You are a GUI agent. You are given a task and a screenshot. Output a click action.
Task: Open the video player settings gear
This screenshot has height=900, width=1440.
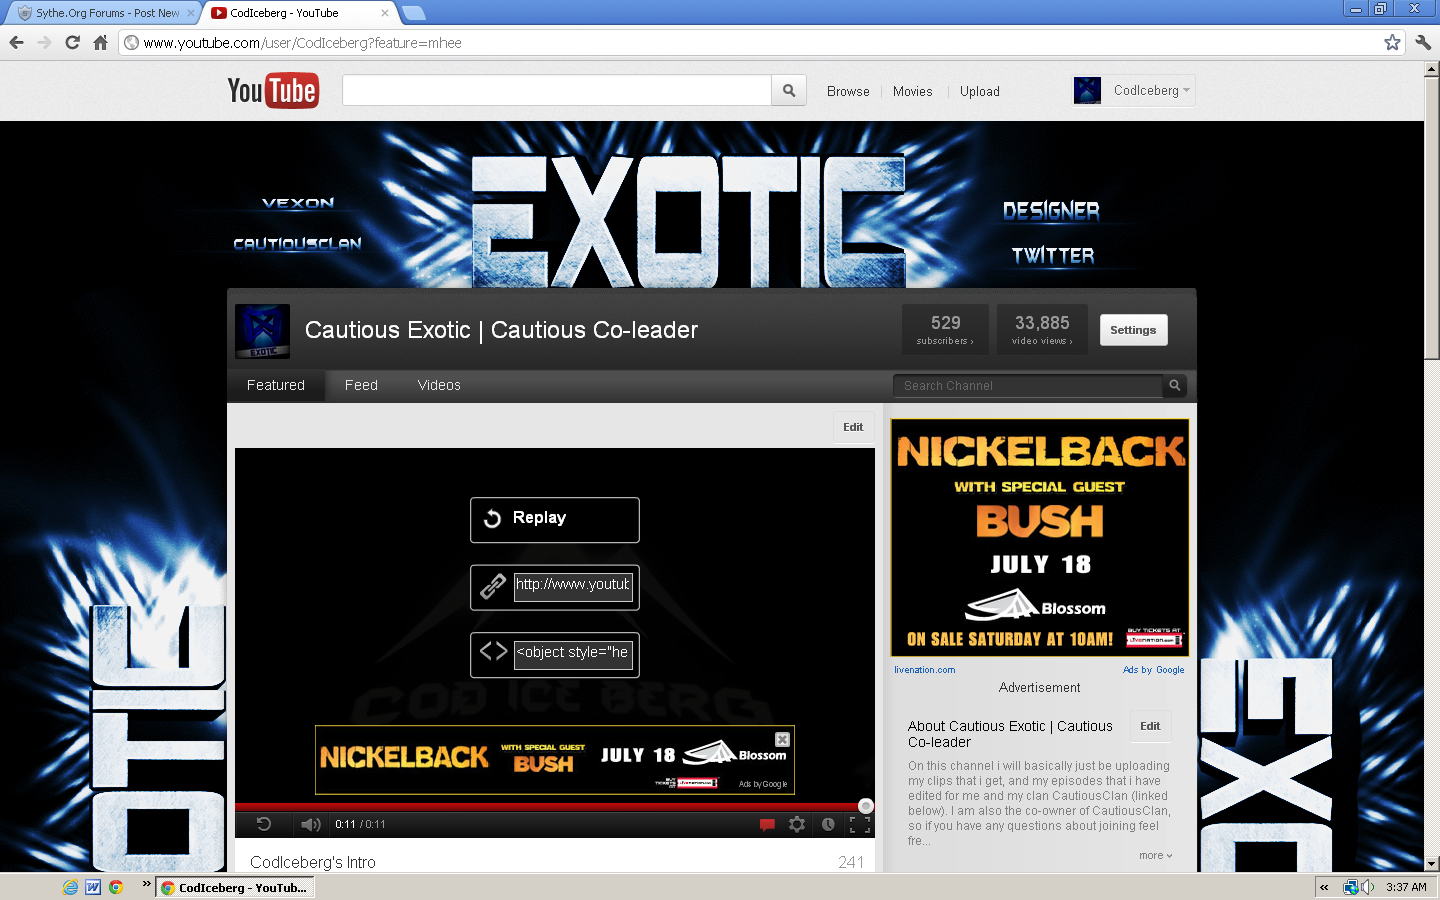[x=797, y=824]
